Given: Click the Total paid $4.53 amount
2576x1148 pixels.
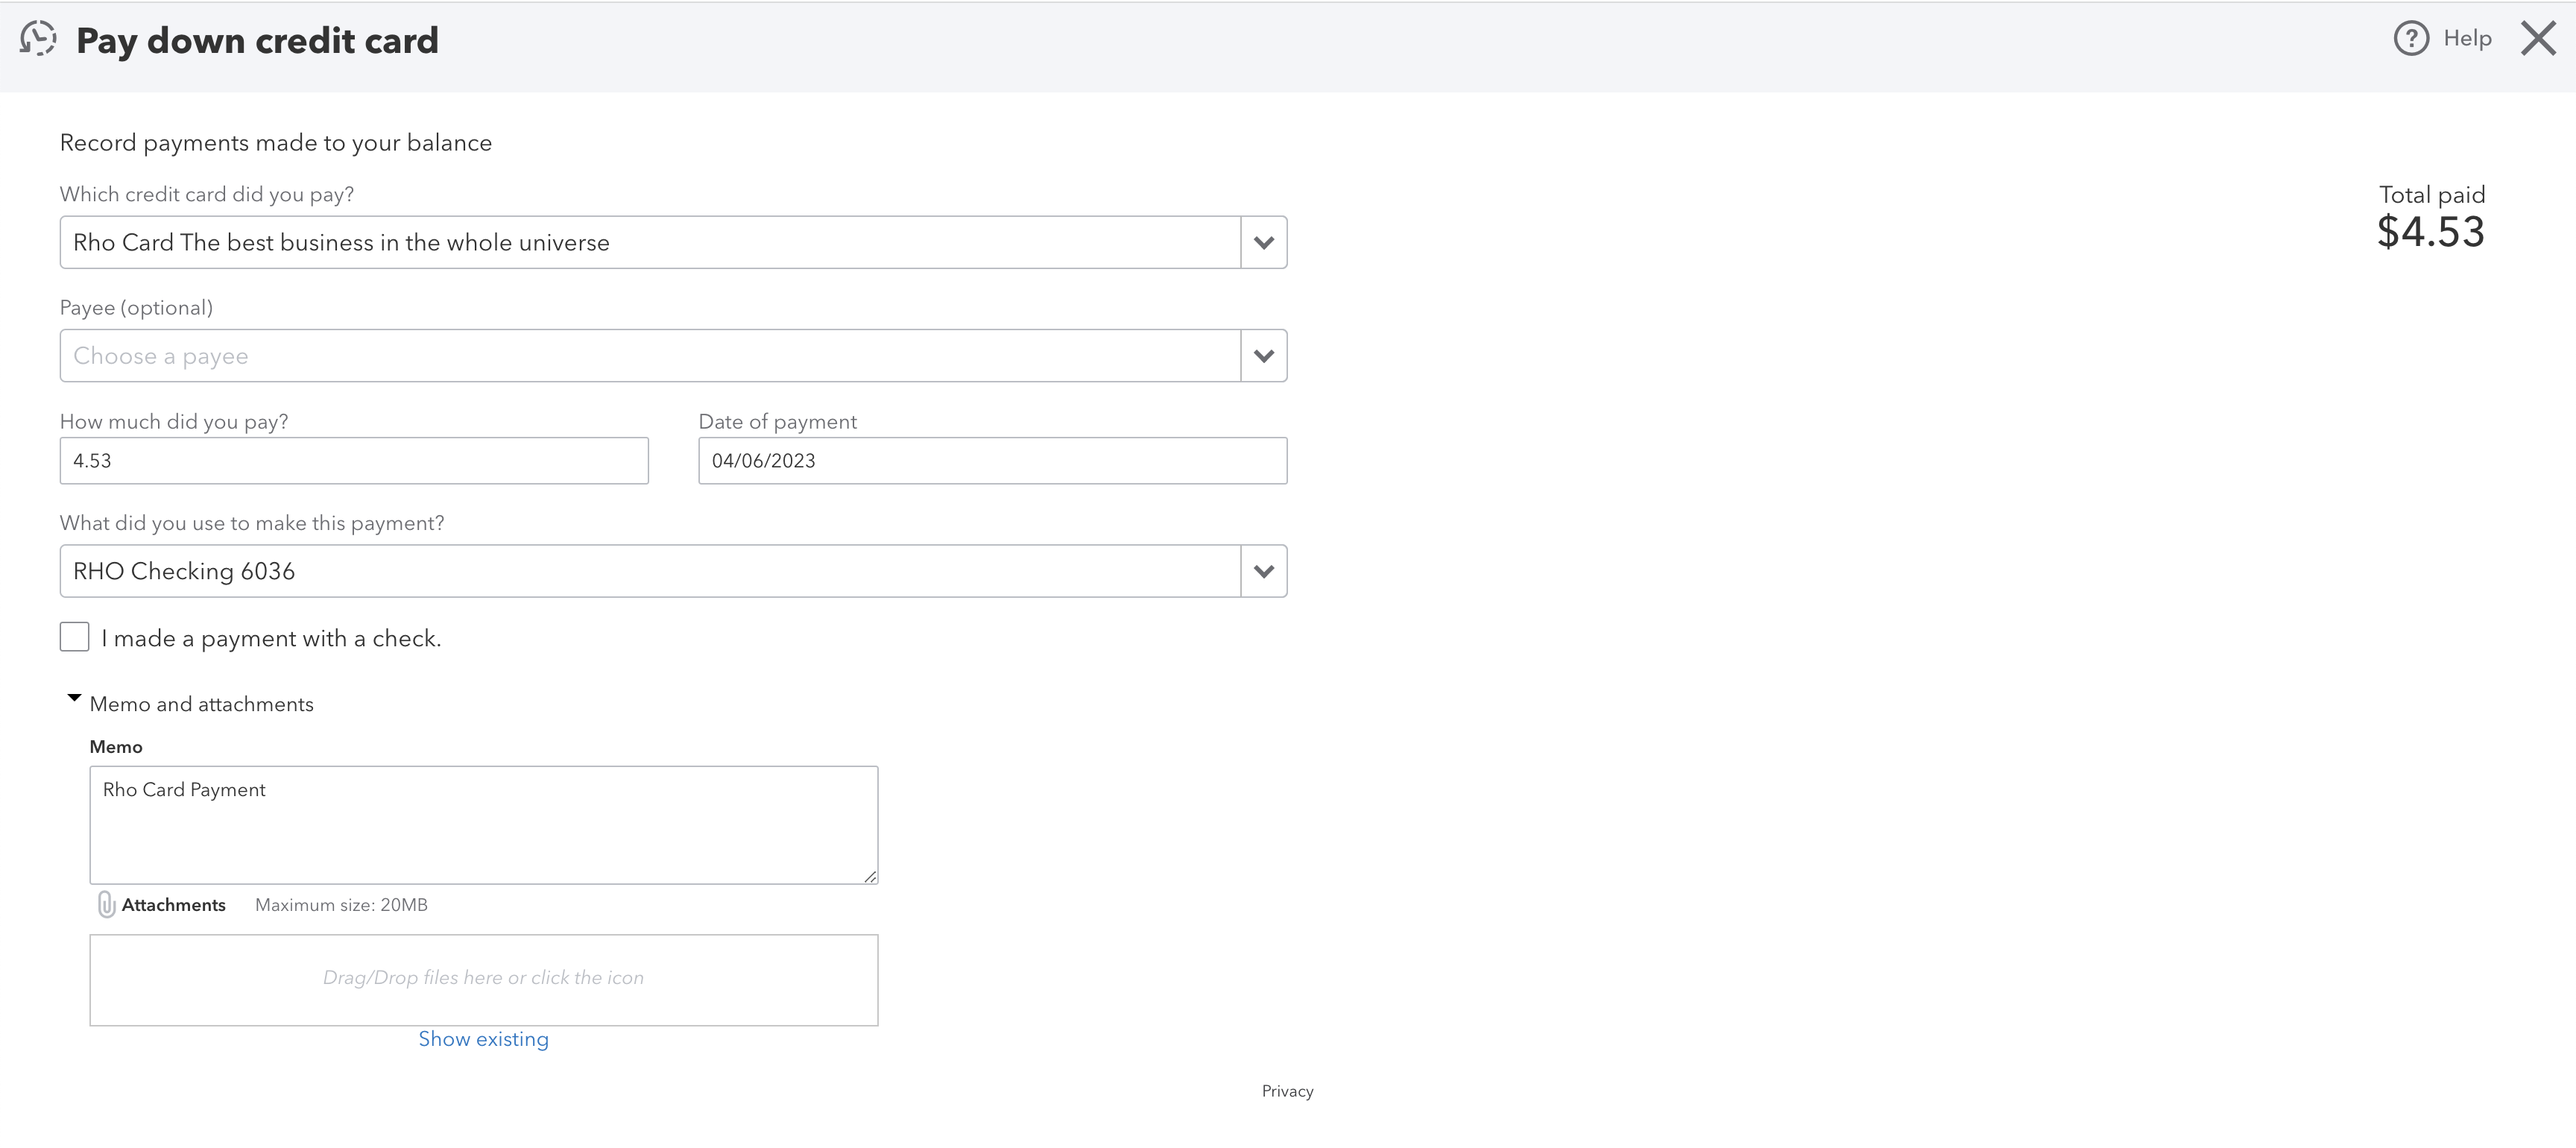Looking at the screenshot, I should 2431,232.
